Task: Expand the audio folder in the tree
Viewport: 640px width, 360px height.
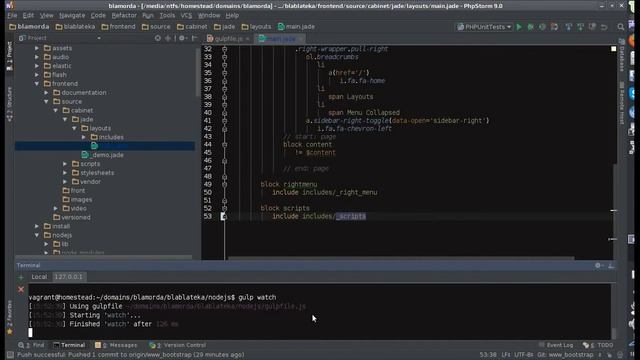Action: 37,57
